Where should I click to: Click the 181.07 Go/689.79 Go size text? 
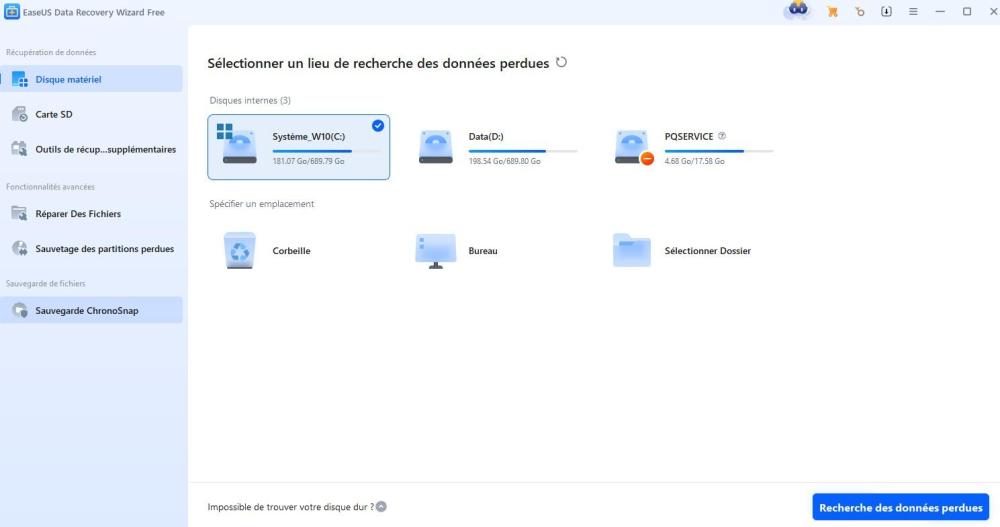pyautogui.click(x=308, y=161)
